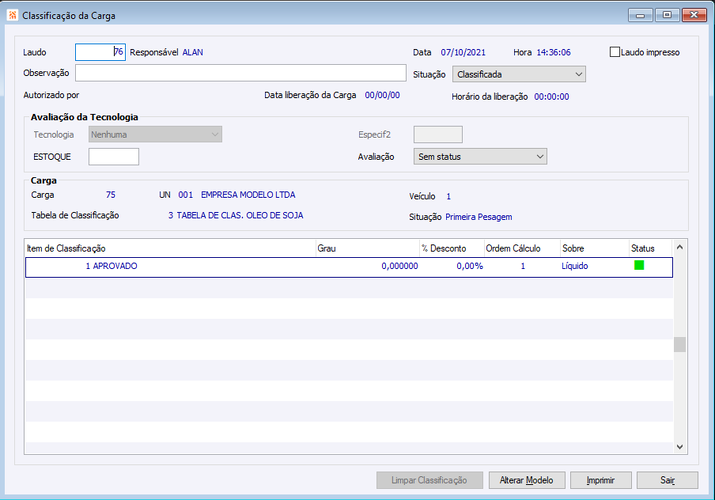
Task: Click EMPRESA MODELO LTDA text
Action: 248,195
